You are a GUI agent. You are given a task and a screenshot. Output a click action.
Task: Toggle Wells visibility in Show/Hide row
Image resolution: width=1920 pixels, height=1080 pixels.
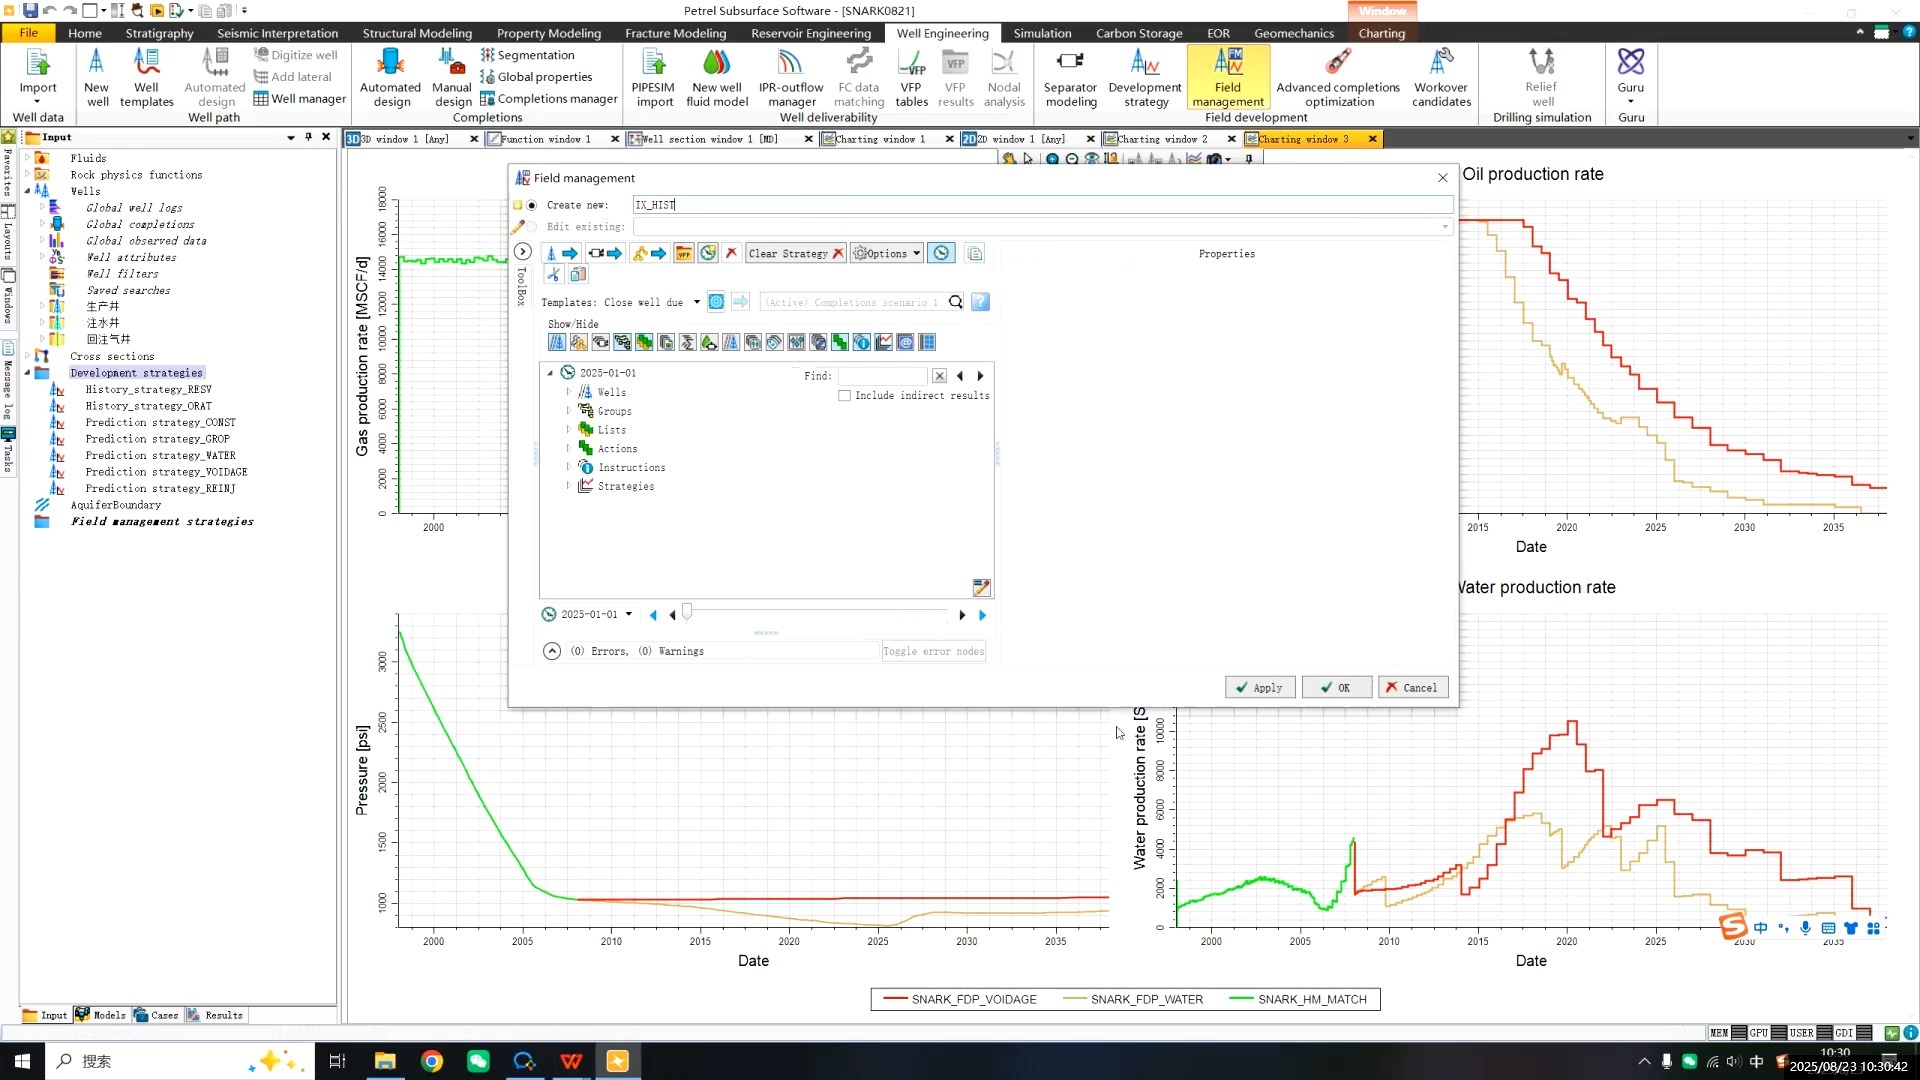pos(557,343)
